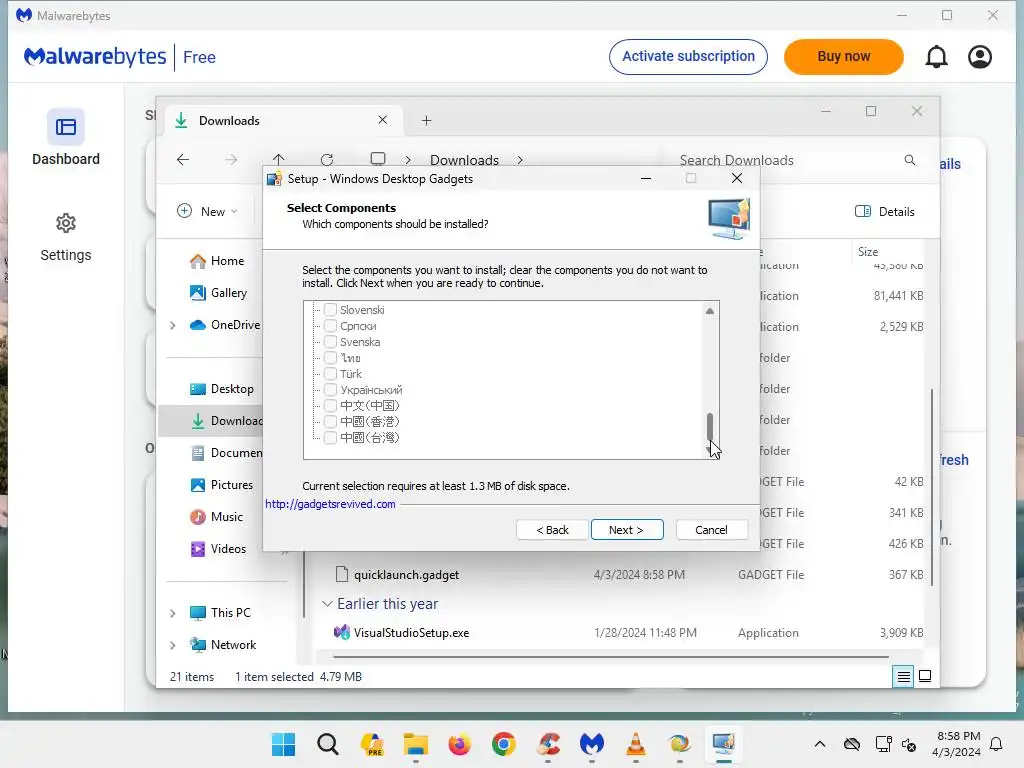Open Firefox from the taskbar

coord(460,744)
